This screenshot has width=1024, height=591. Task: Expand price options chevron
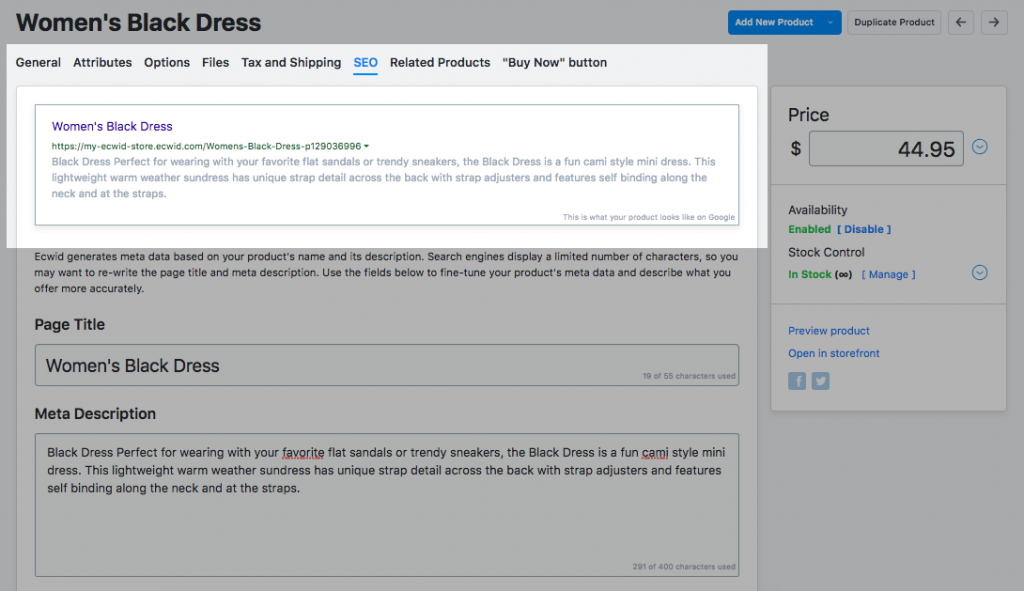(980, 147)
